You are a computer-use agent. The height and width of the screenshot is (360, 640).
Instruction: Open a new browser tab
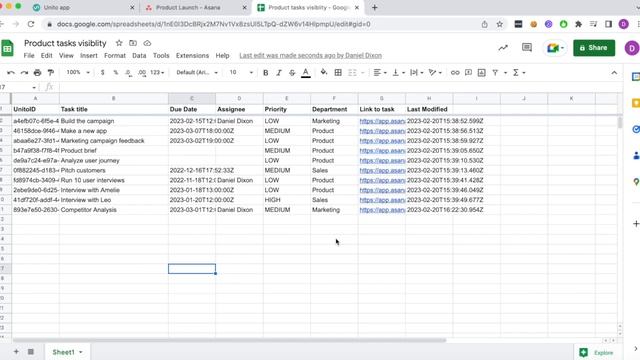[x=374, y=7]
